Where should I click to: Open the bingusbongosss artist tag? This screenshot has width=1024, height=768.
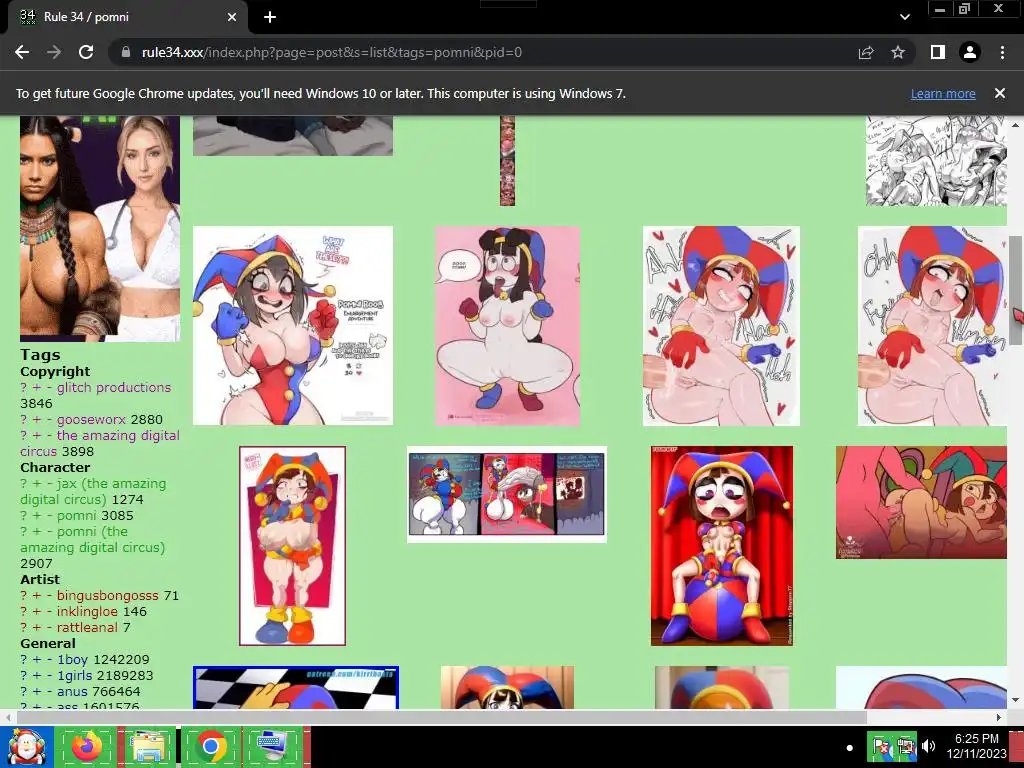tap(108, 596)
